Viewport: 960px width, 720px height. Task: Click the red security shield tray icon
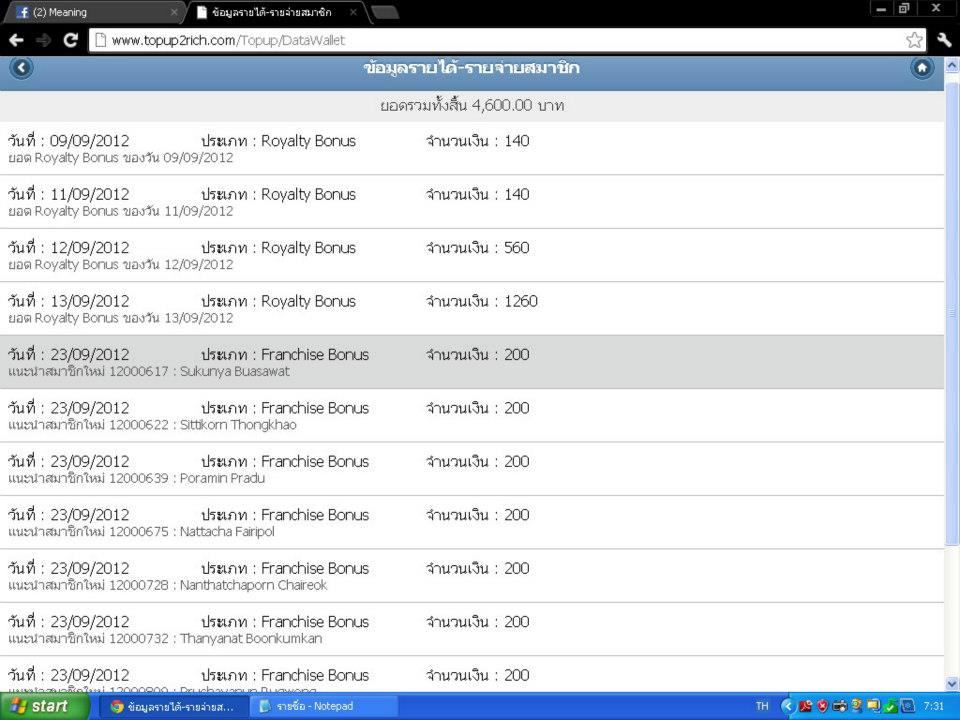click(x=822, y=707)
